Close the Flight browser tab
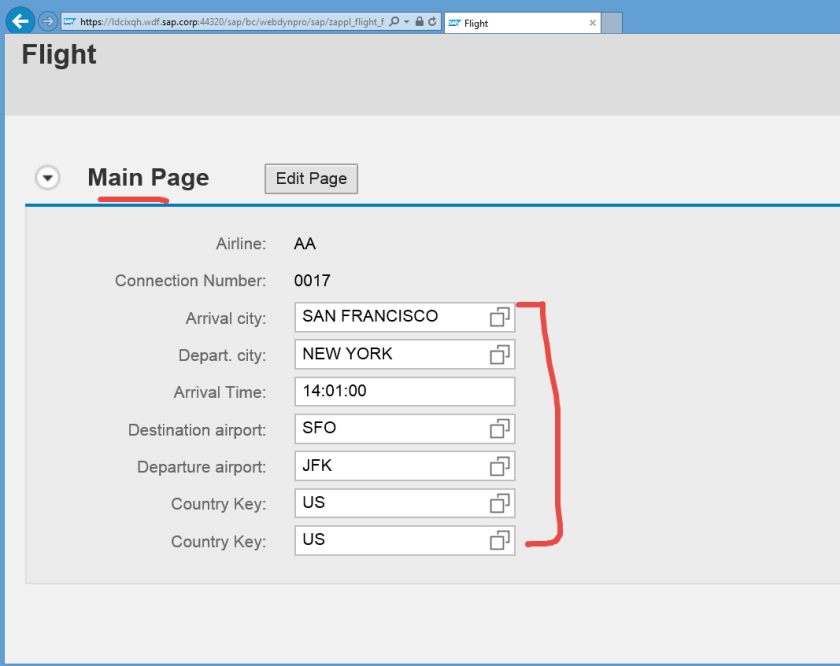This screenshot has width=840, height=666. pyautogui.click(x=592, y=23)
